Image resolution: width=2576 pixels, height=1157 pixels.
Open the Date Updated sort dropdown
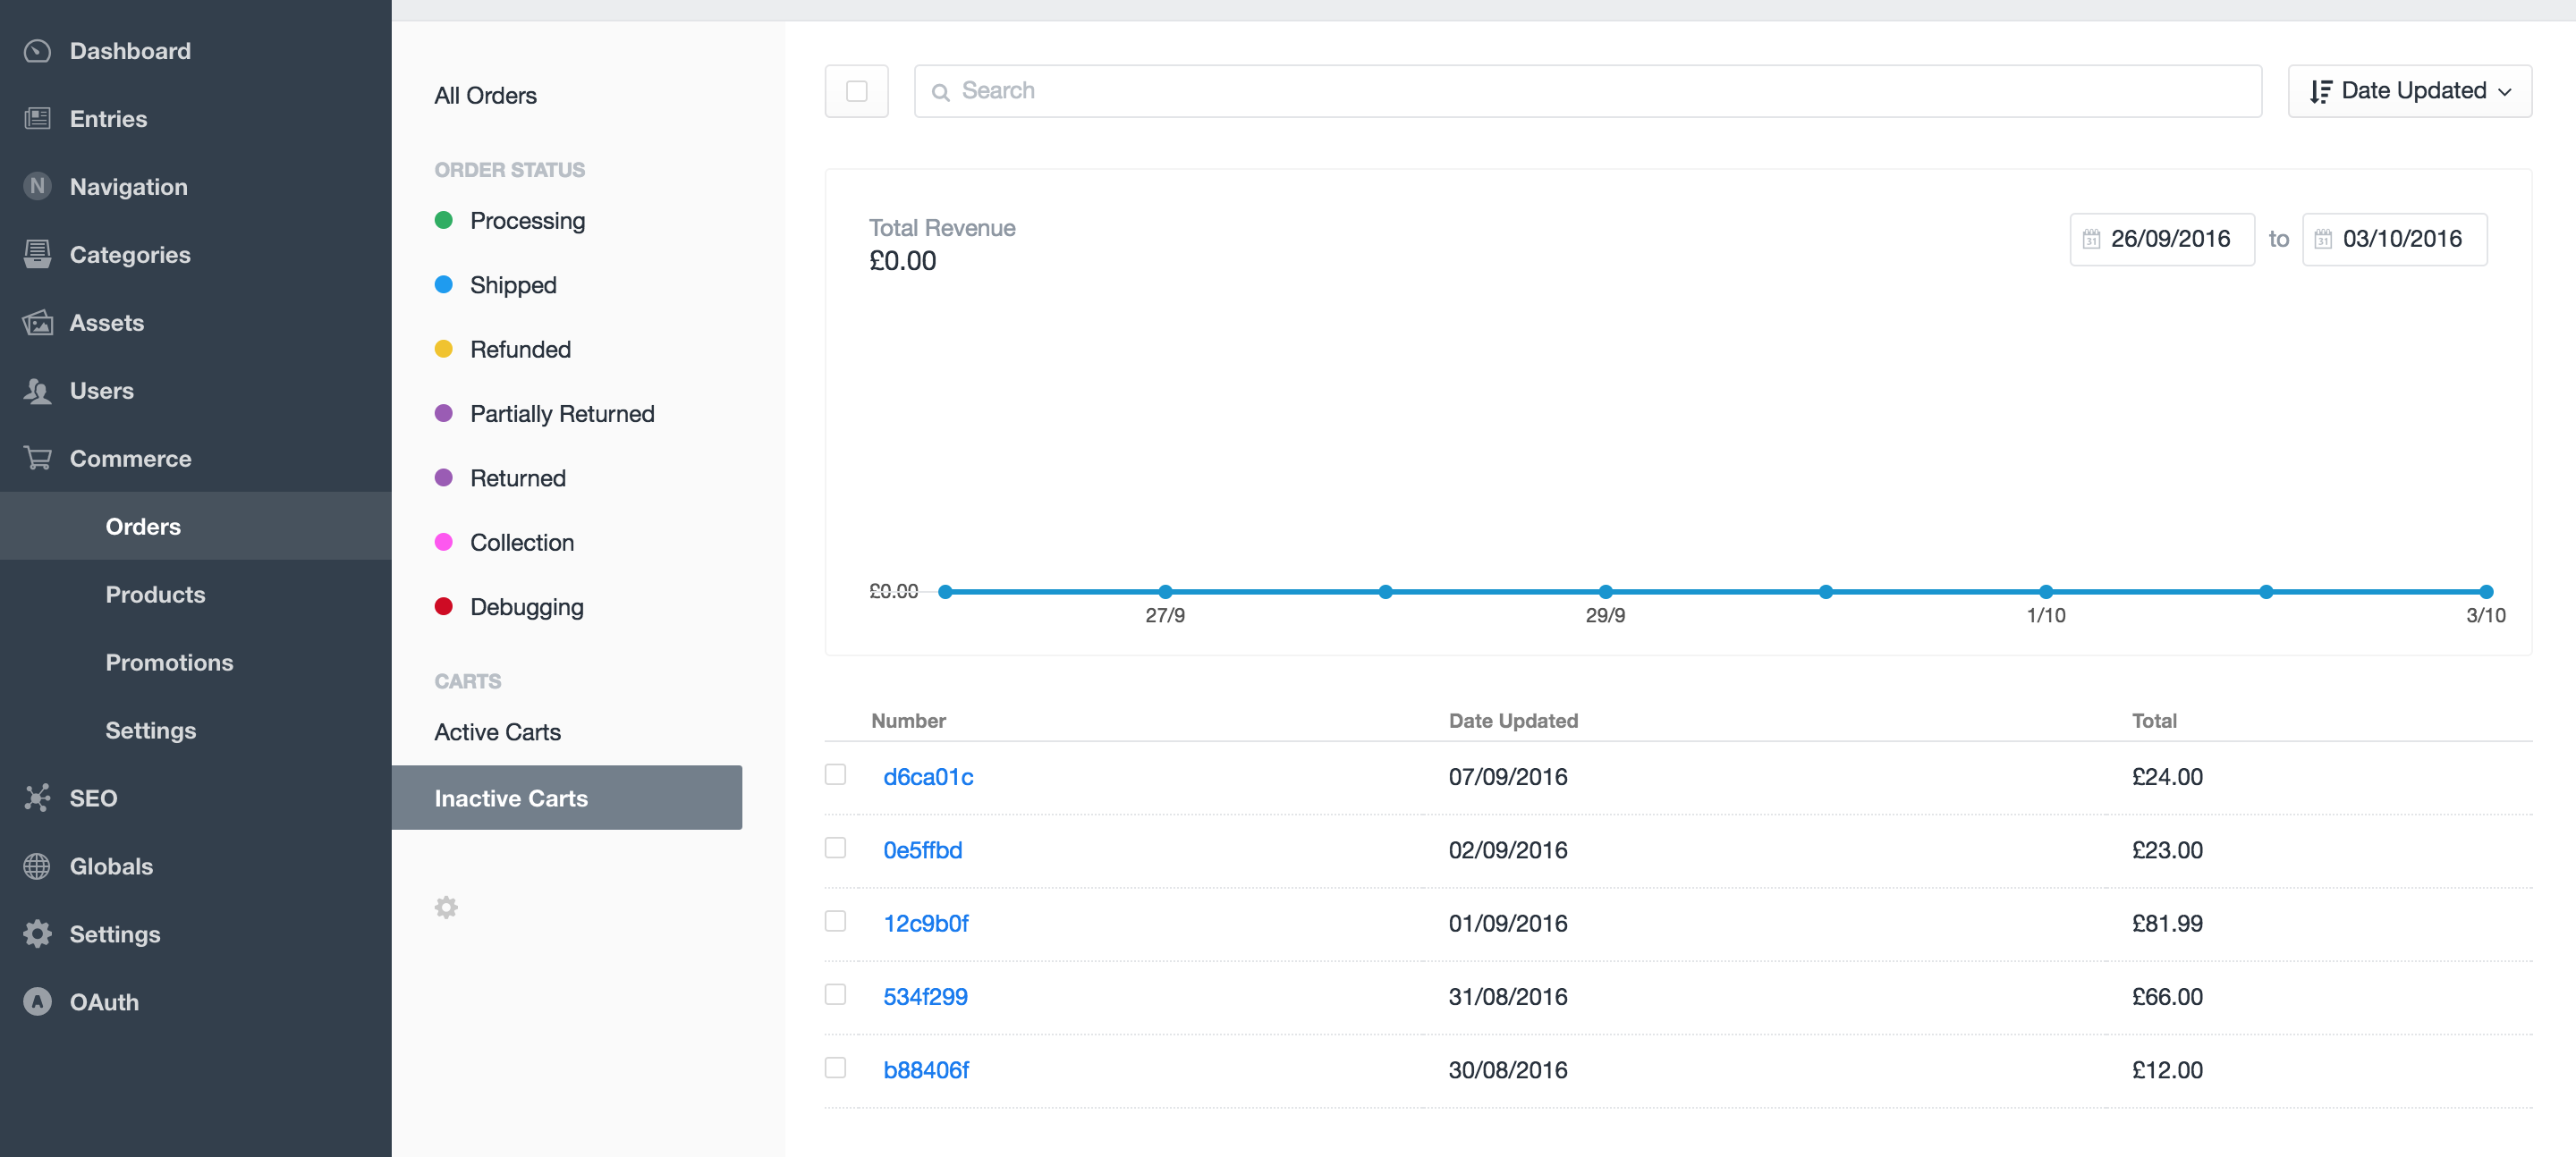tap(2409, 91)
